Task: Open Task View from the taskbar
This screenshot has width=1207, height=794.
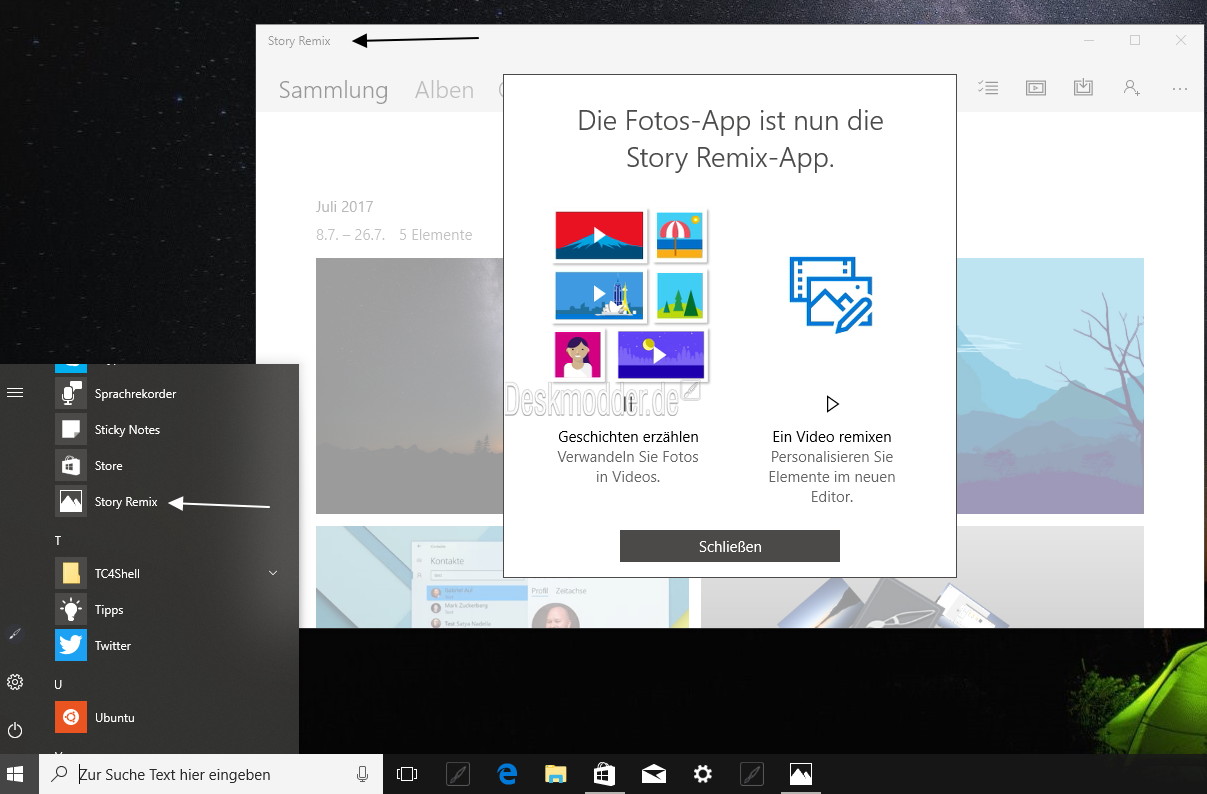Action: 407,774
